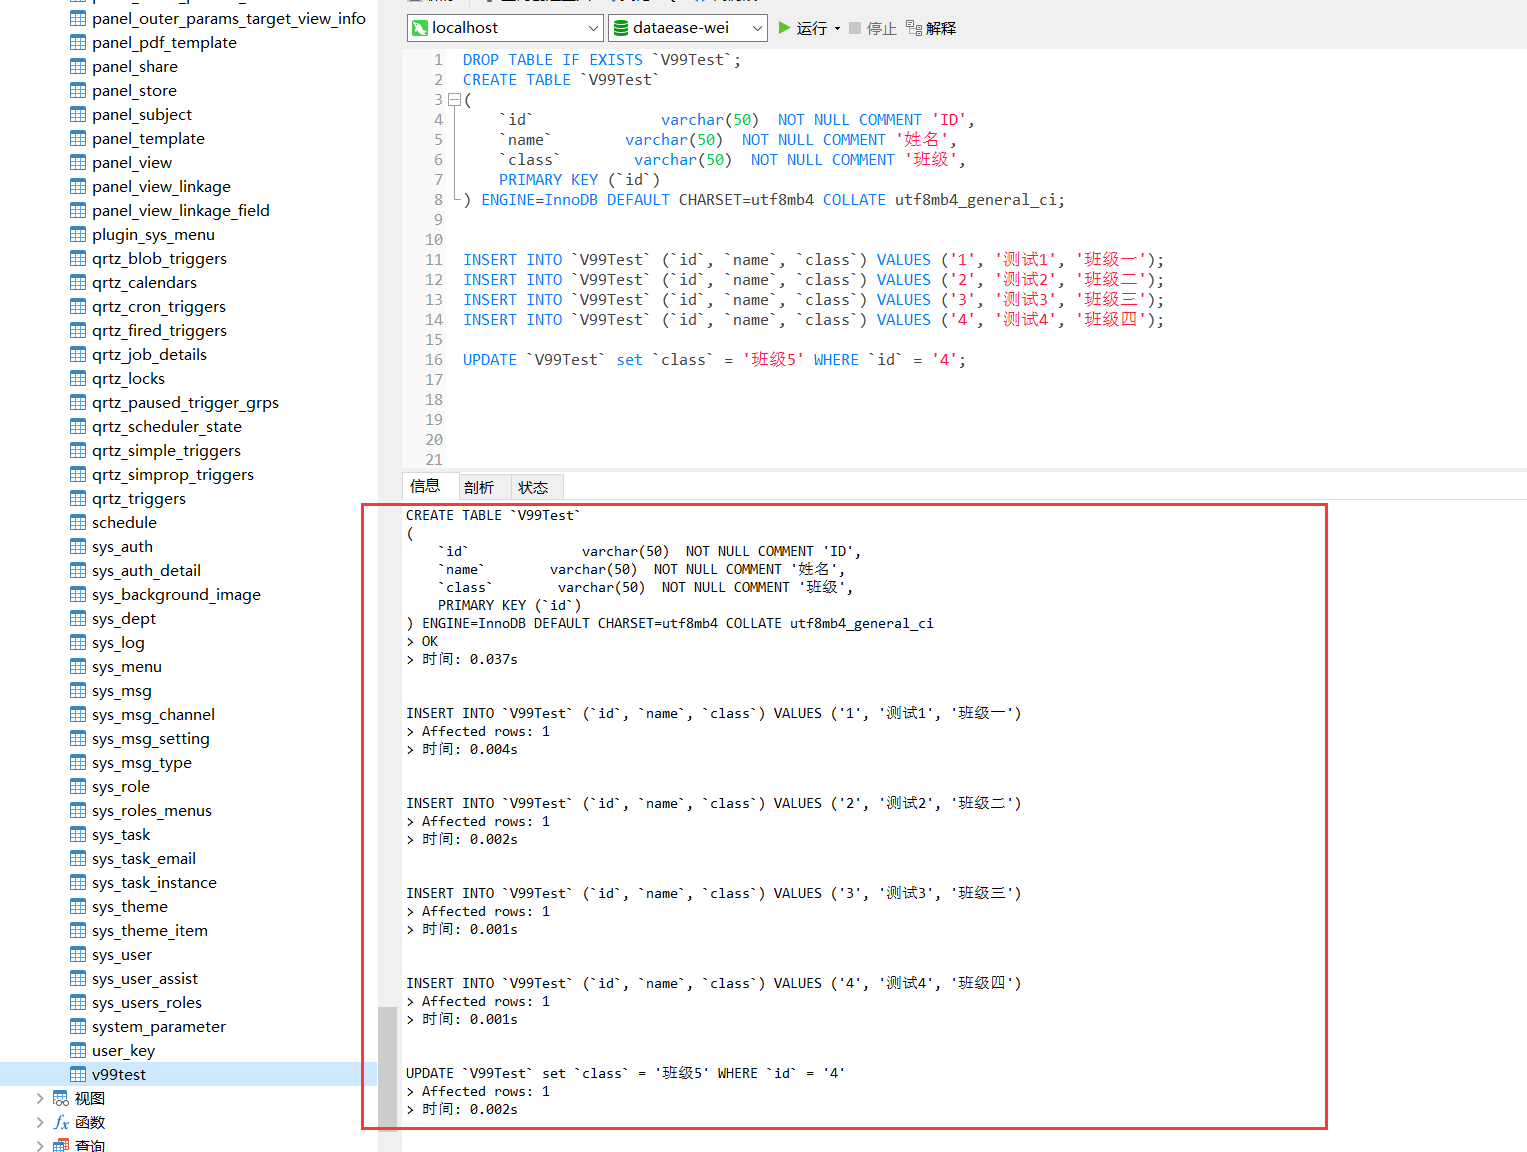Select the Info (信息) tab
Image resolution: width=1527 pixels, height=1152 pixels.
pos(425,486)
